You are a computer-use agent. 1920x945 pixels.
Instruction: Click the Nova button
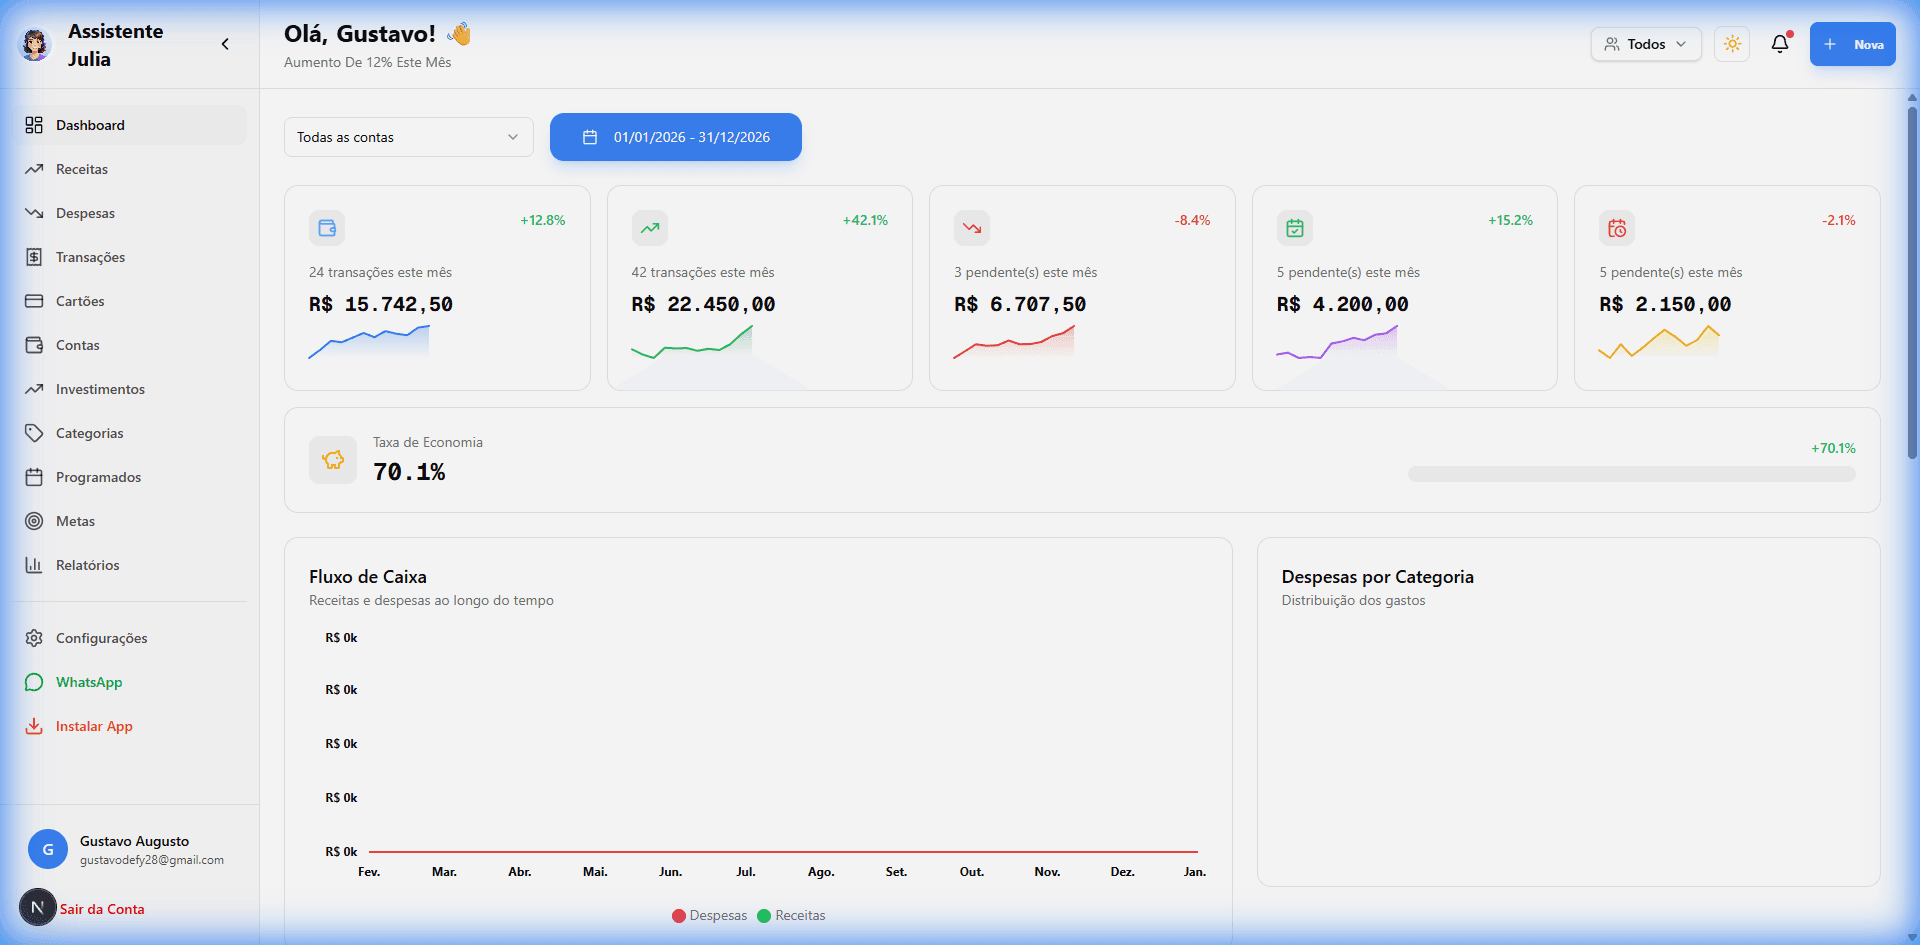pyautogui.click(x=1852, y=44)
